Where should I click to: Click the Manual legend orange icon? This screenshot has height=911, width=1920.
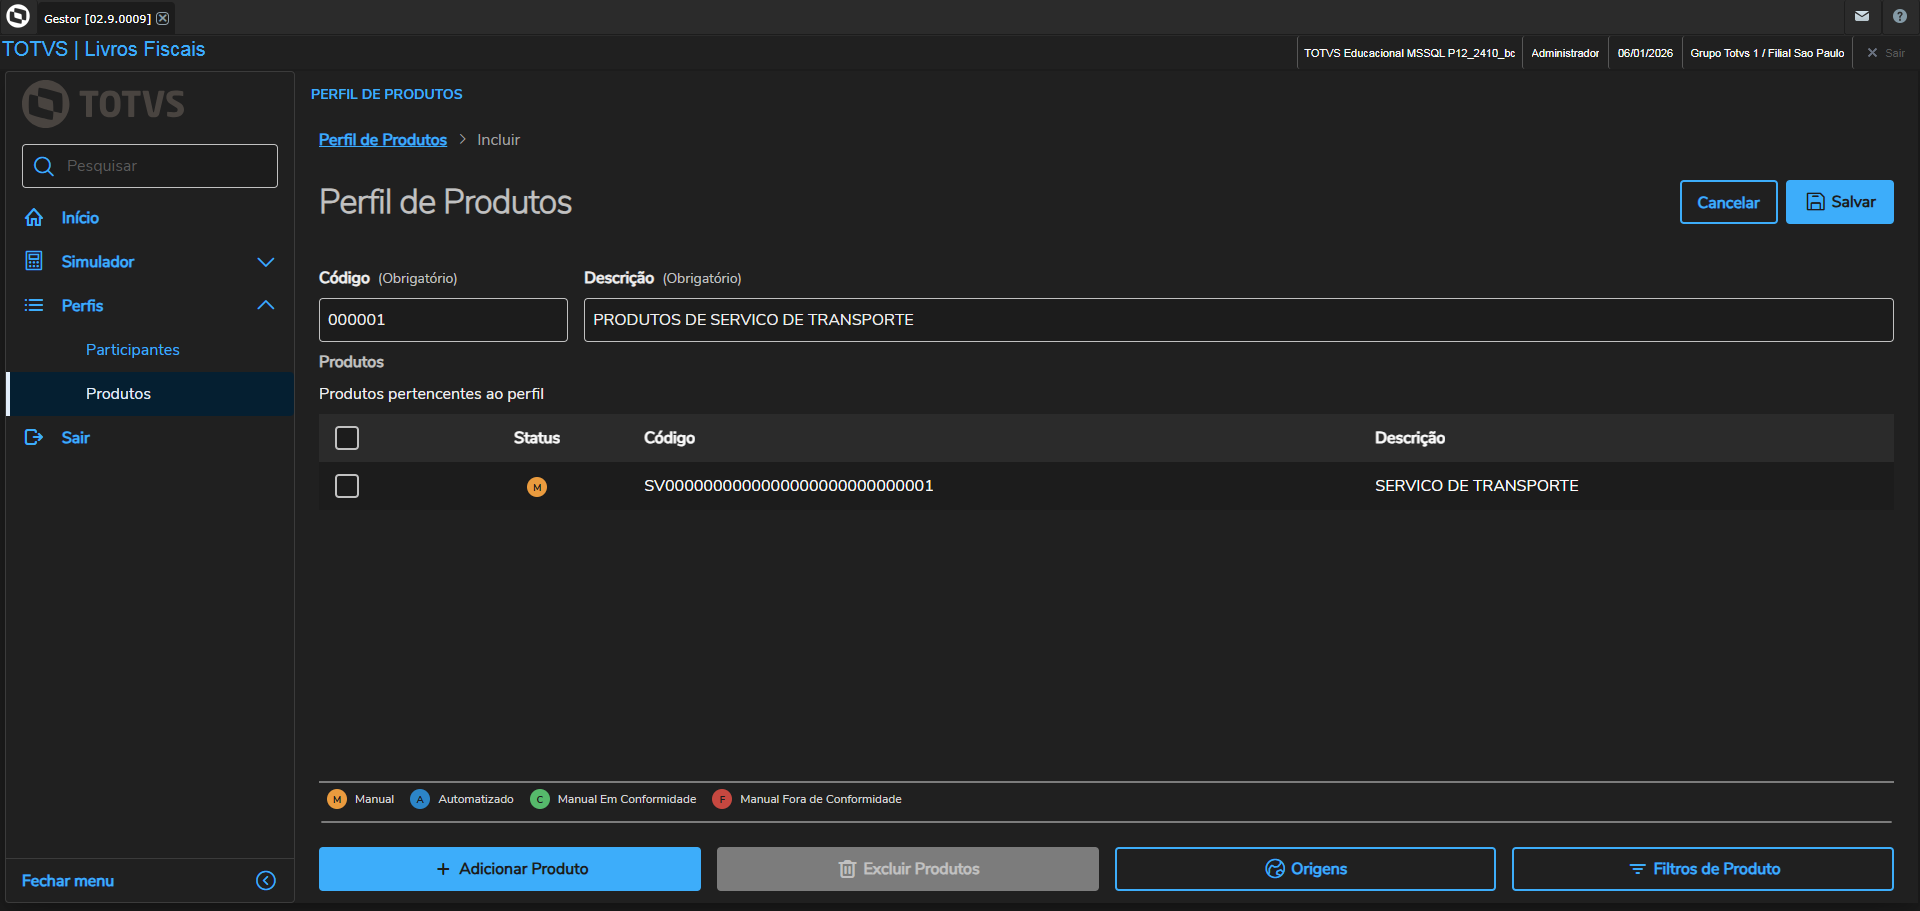(337, 799)
